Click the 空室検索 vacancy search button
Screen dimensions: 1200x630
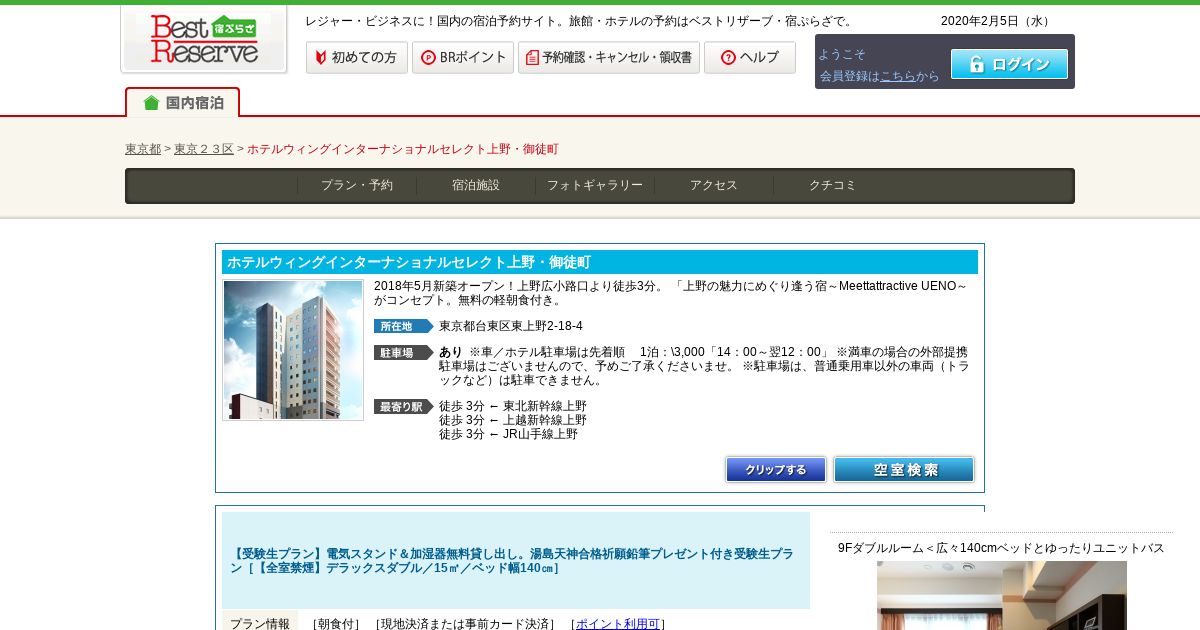(x=904, y=470)
